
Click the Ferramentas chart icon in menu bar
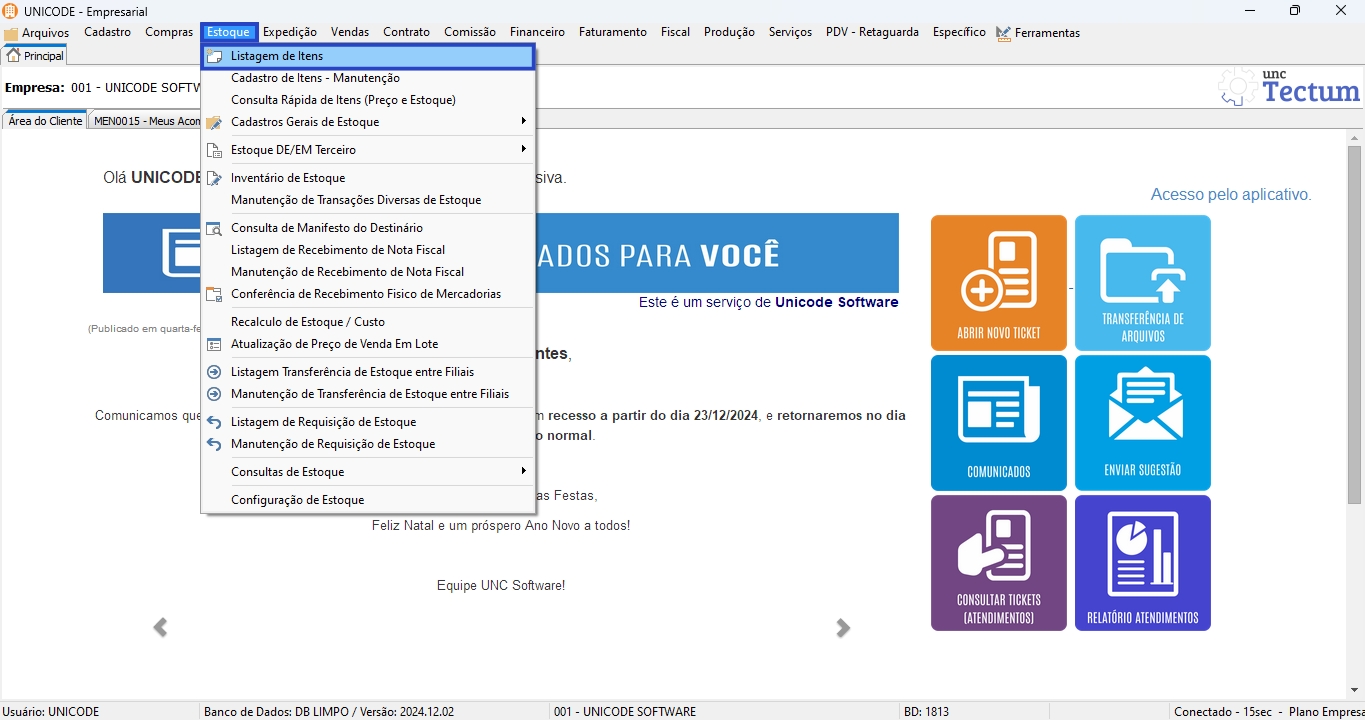pyautogui.click(x=1004, y=33)
